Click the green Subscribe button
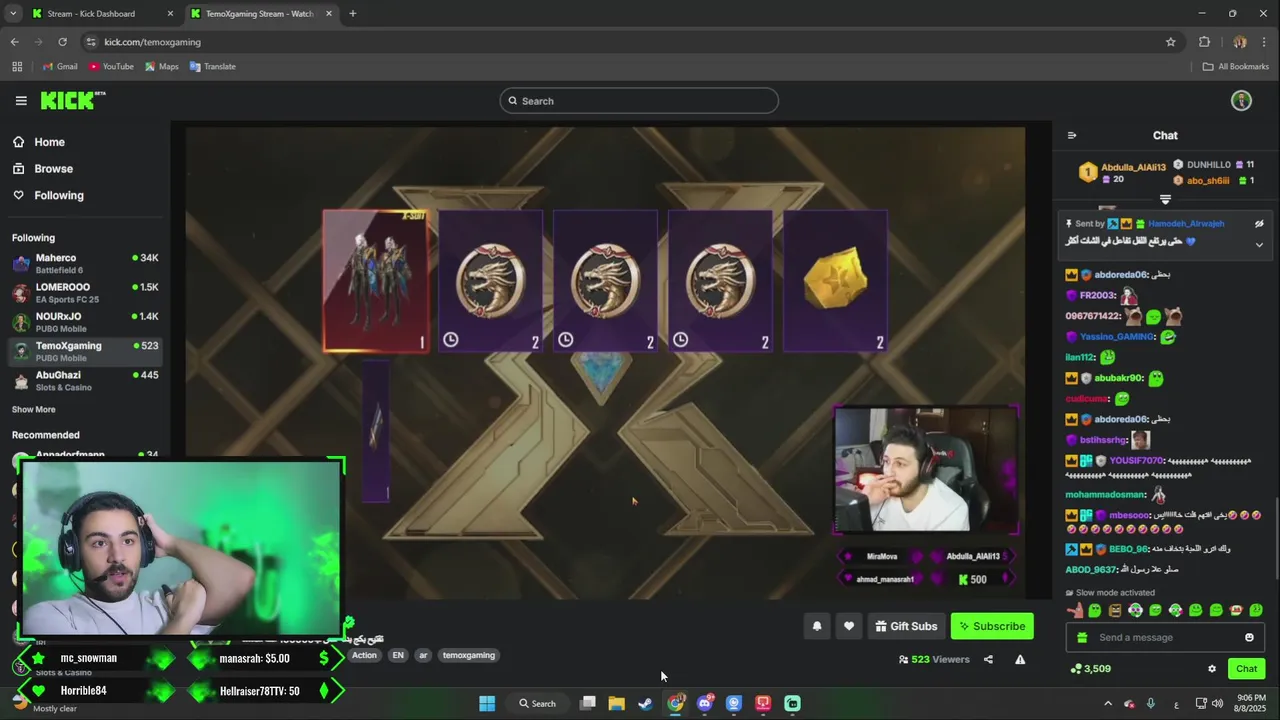The image size is (1280, 720). click(x=992, y=626)
